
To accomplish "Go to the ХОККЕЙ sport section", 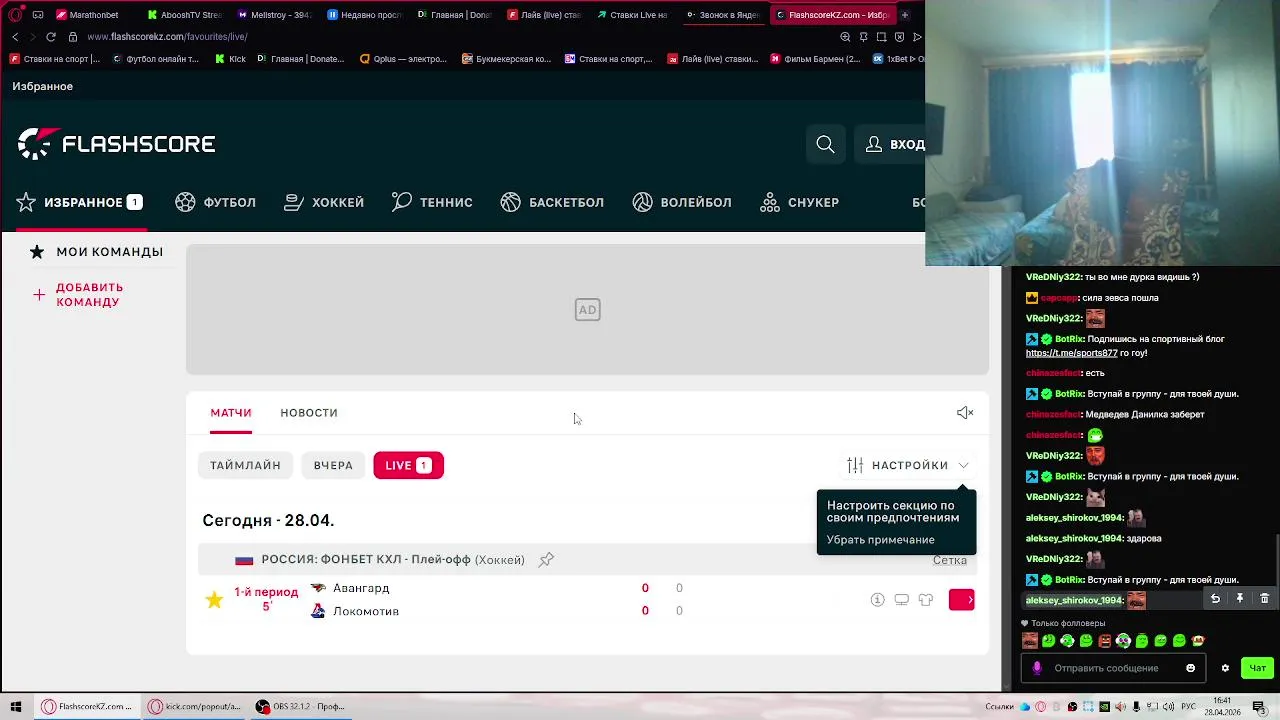I will [x=324, y=202].
